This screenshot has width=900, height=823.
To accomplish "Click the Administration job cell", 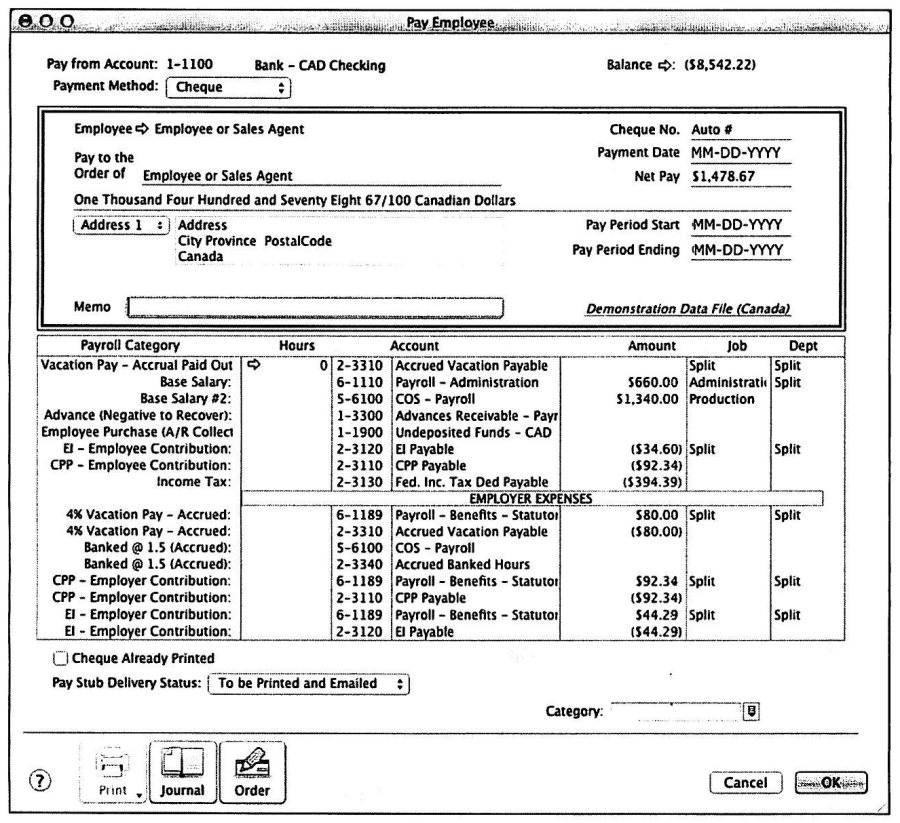I will coord(728,382).
